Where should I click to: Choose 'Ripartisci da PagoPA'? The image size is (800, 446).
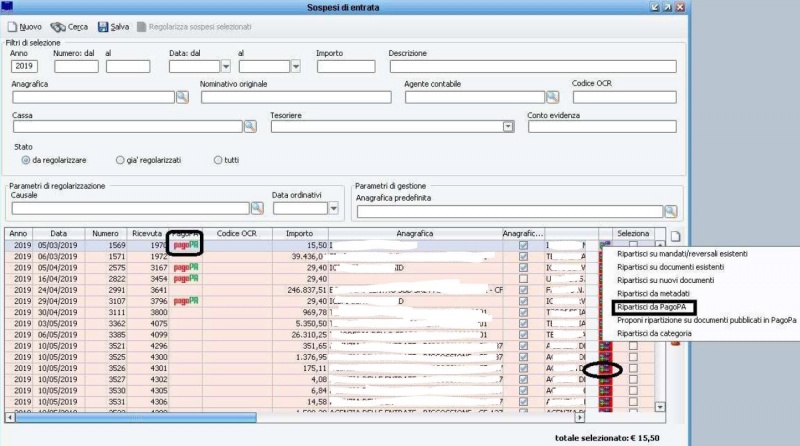[x=652, y=307]
